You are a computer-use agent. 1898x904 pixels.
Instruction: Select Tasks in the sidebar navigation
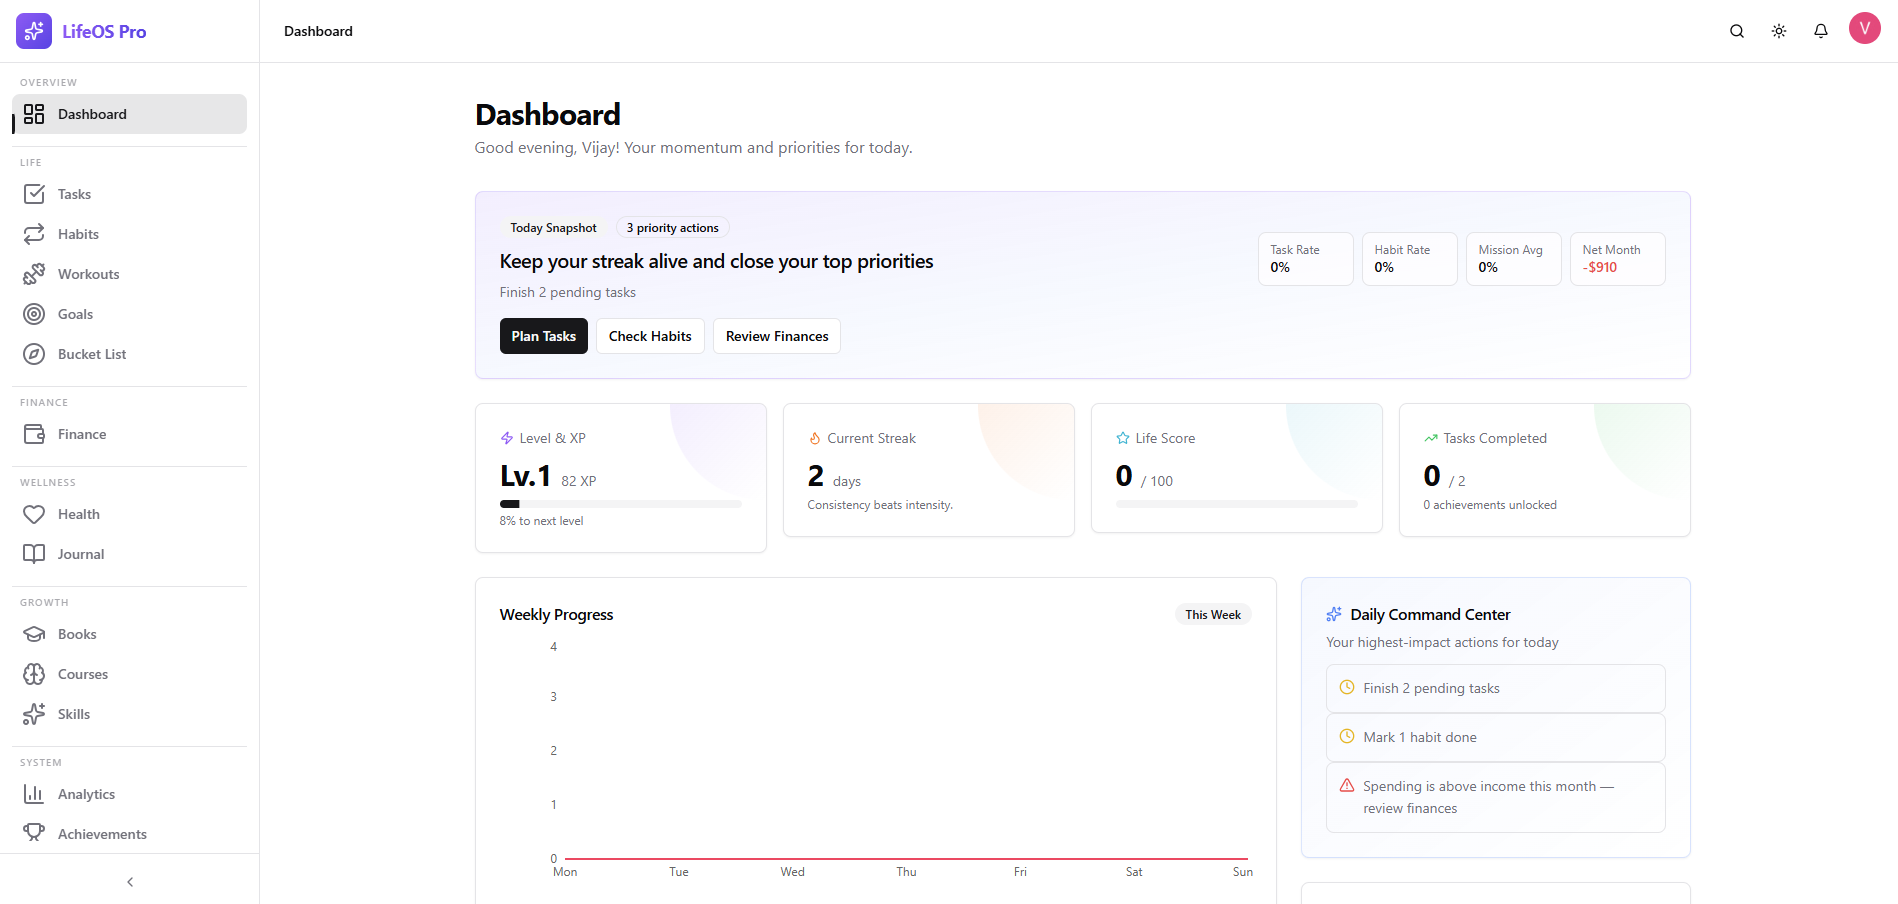[x=74, y=194]
